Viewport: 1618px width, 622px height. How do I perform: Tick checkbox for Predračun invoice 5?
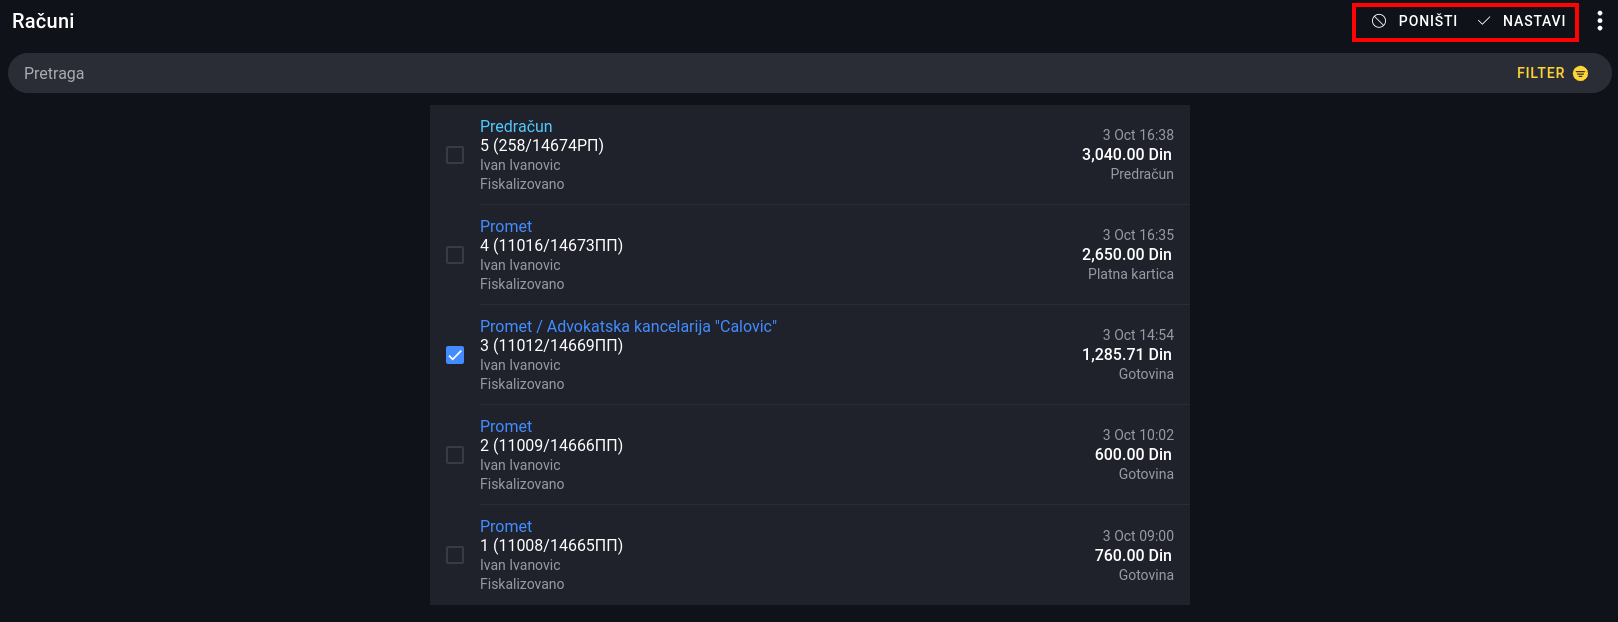455,155
